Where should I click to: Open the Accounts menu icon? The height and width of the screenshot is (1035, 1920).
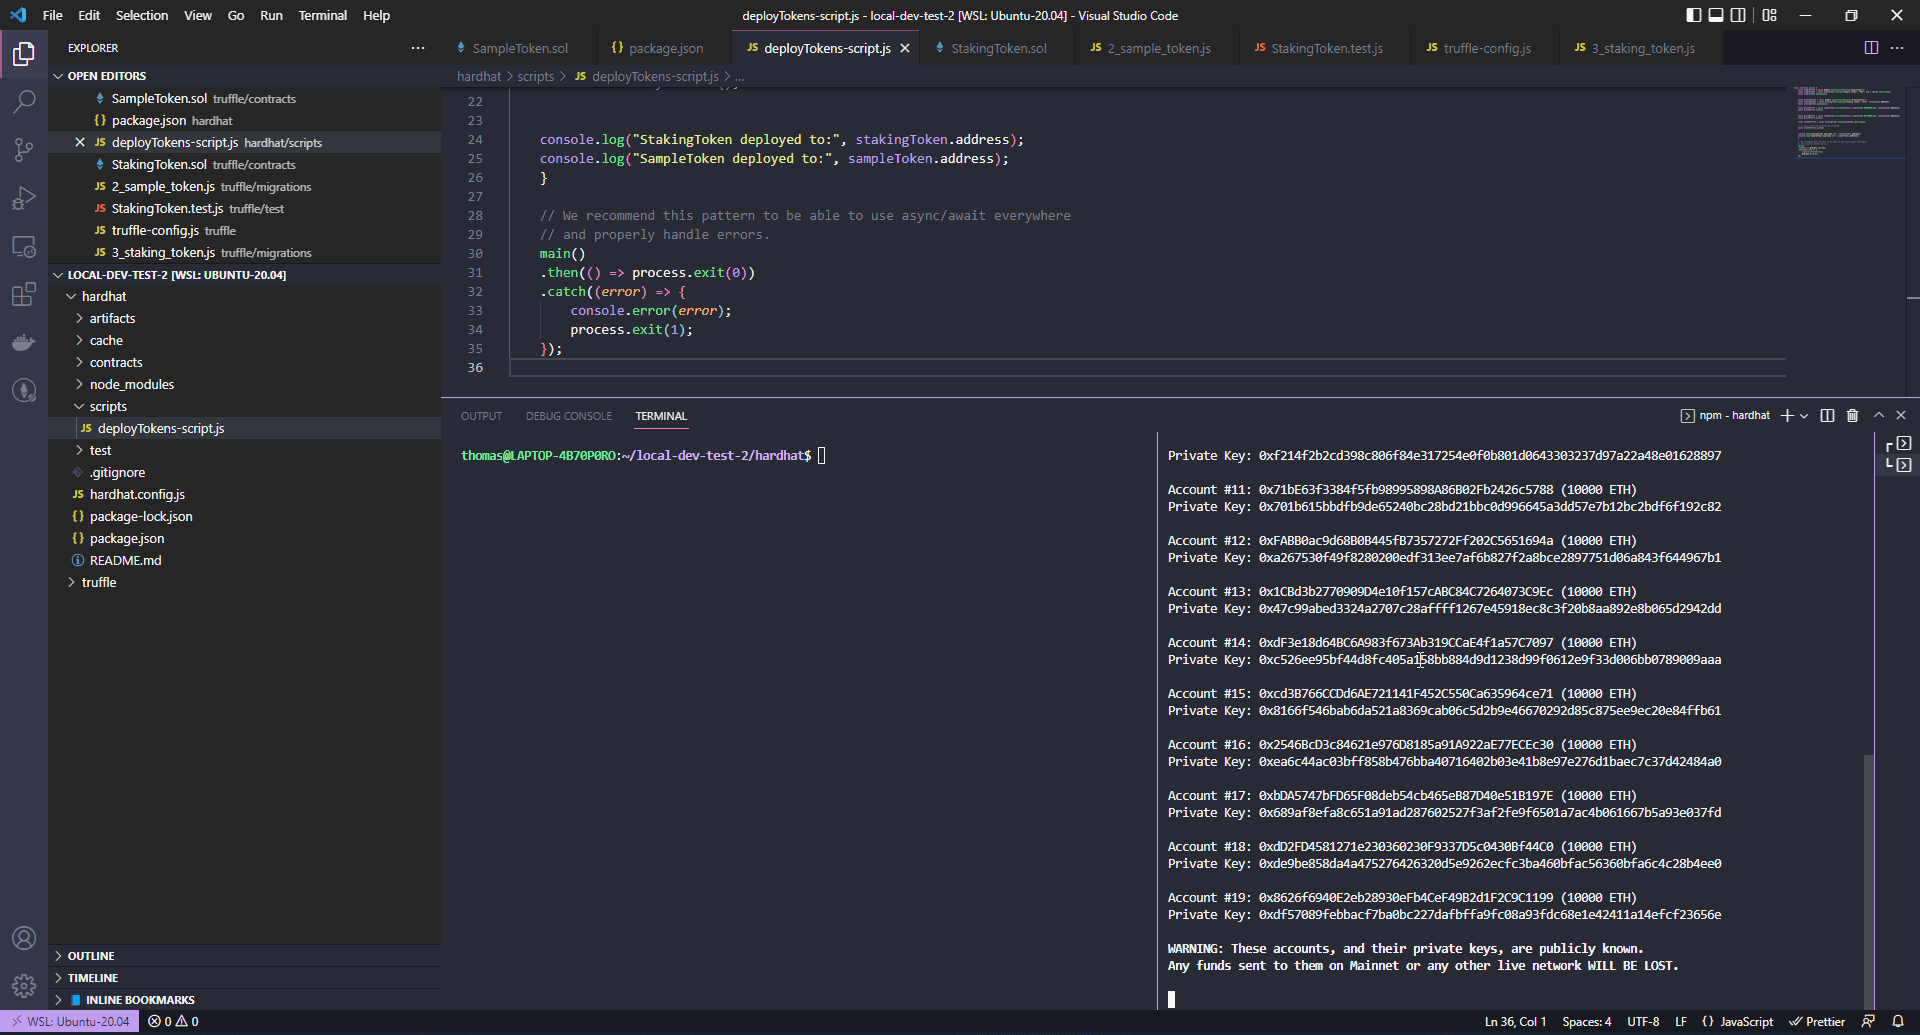click(24, 938)
